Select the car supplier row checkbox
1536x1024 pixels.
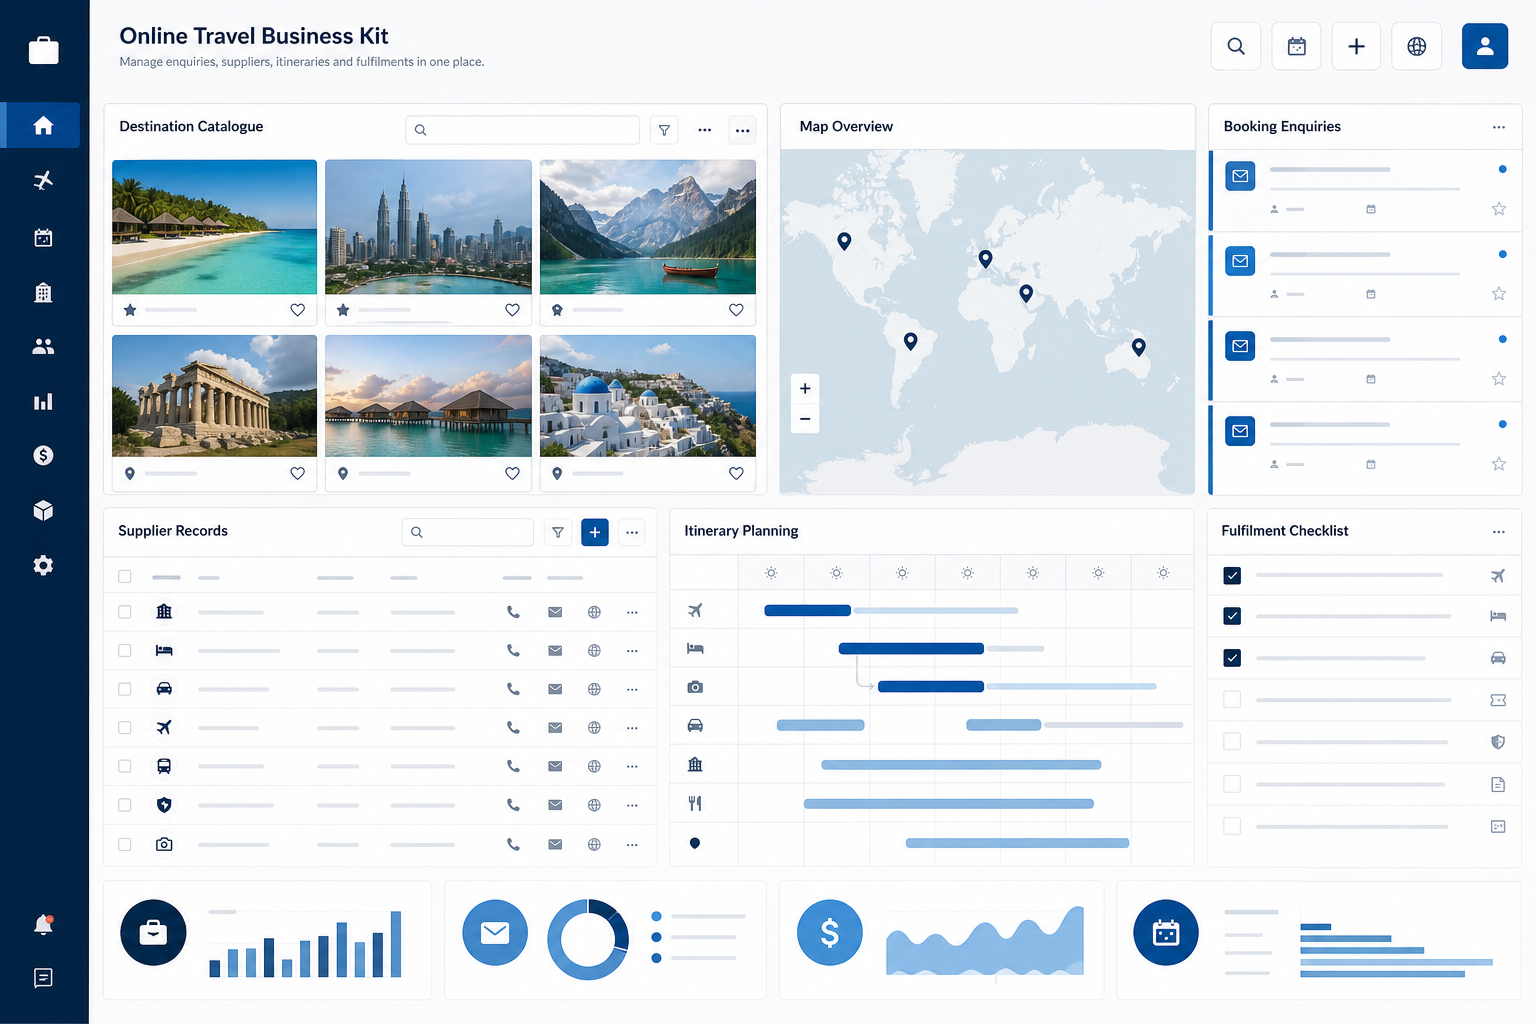(125, 689)
